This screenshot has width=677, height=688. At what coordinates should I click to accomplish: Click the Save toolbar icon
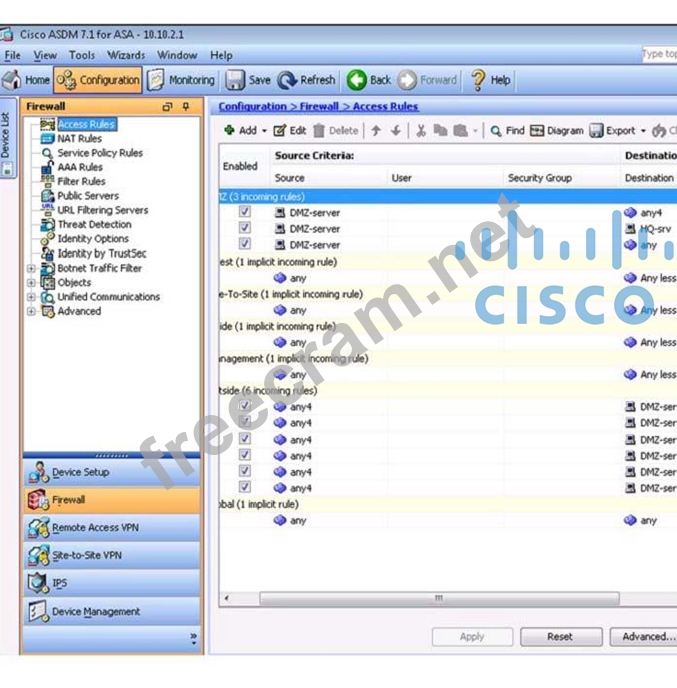point(235,80)
